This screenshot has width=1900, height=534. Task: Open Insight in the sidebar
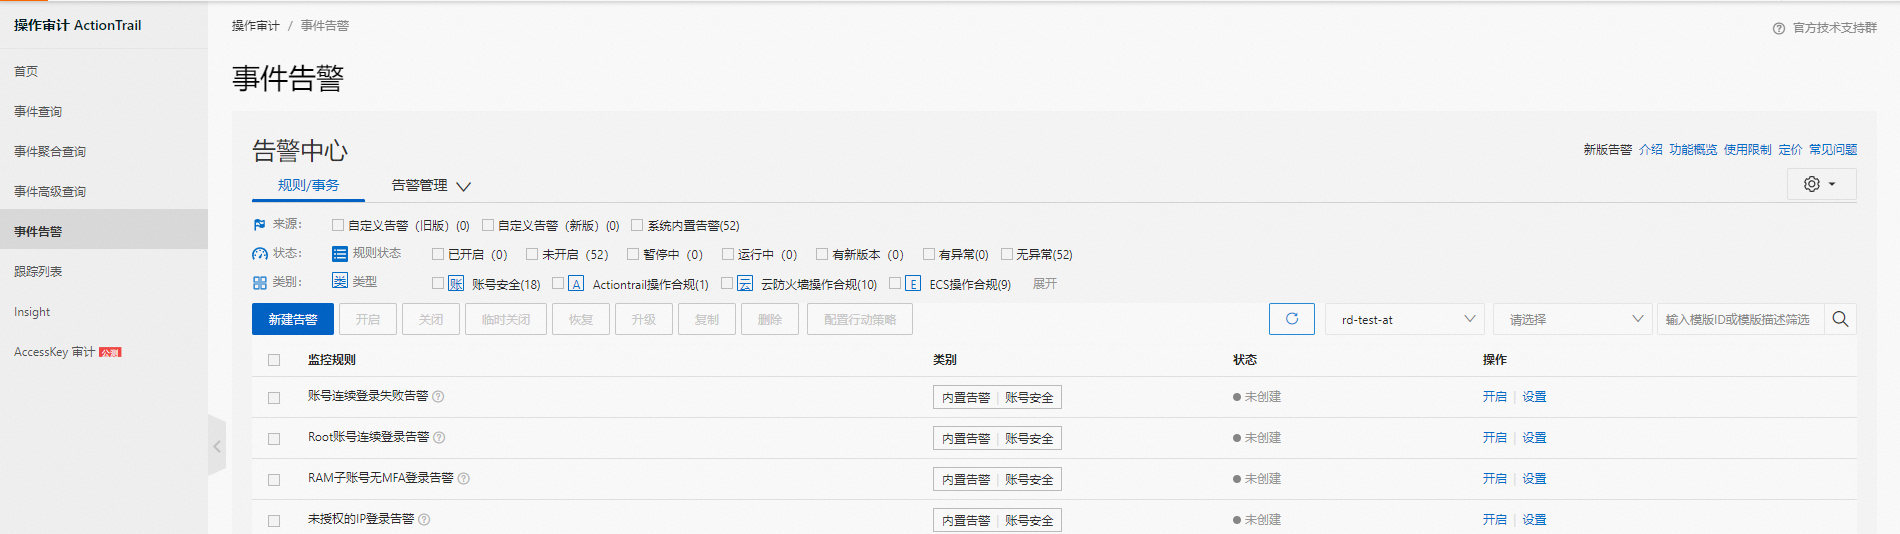(32, 312)
